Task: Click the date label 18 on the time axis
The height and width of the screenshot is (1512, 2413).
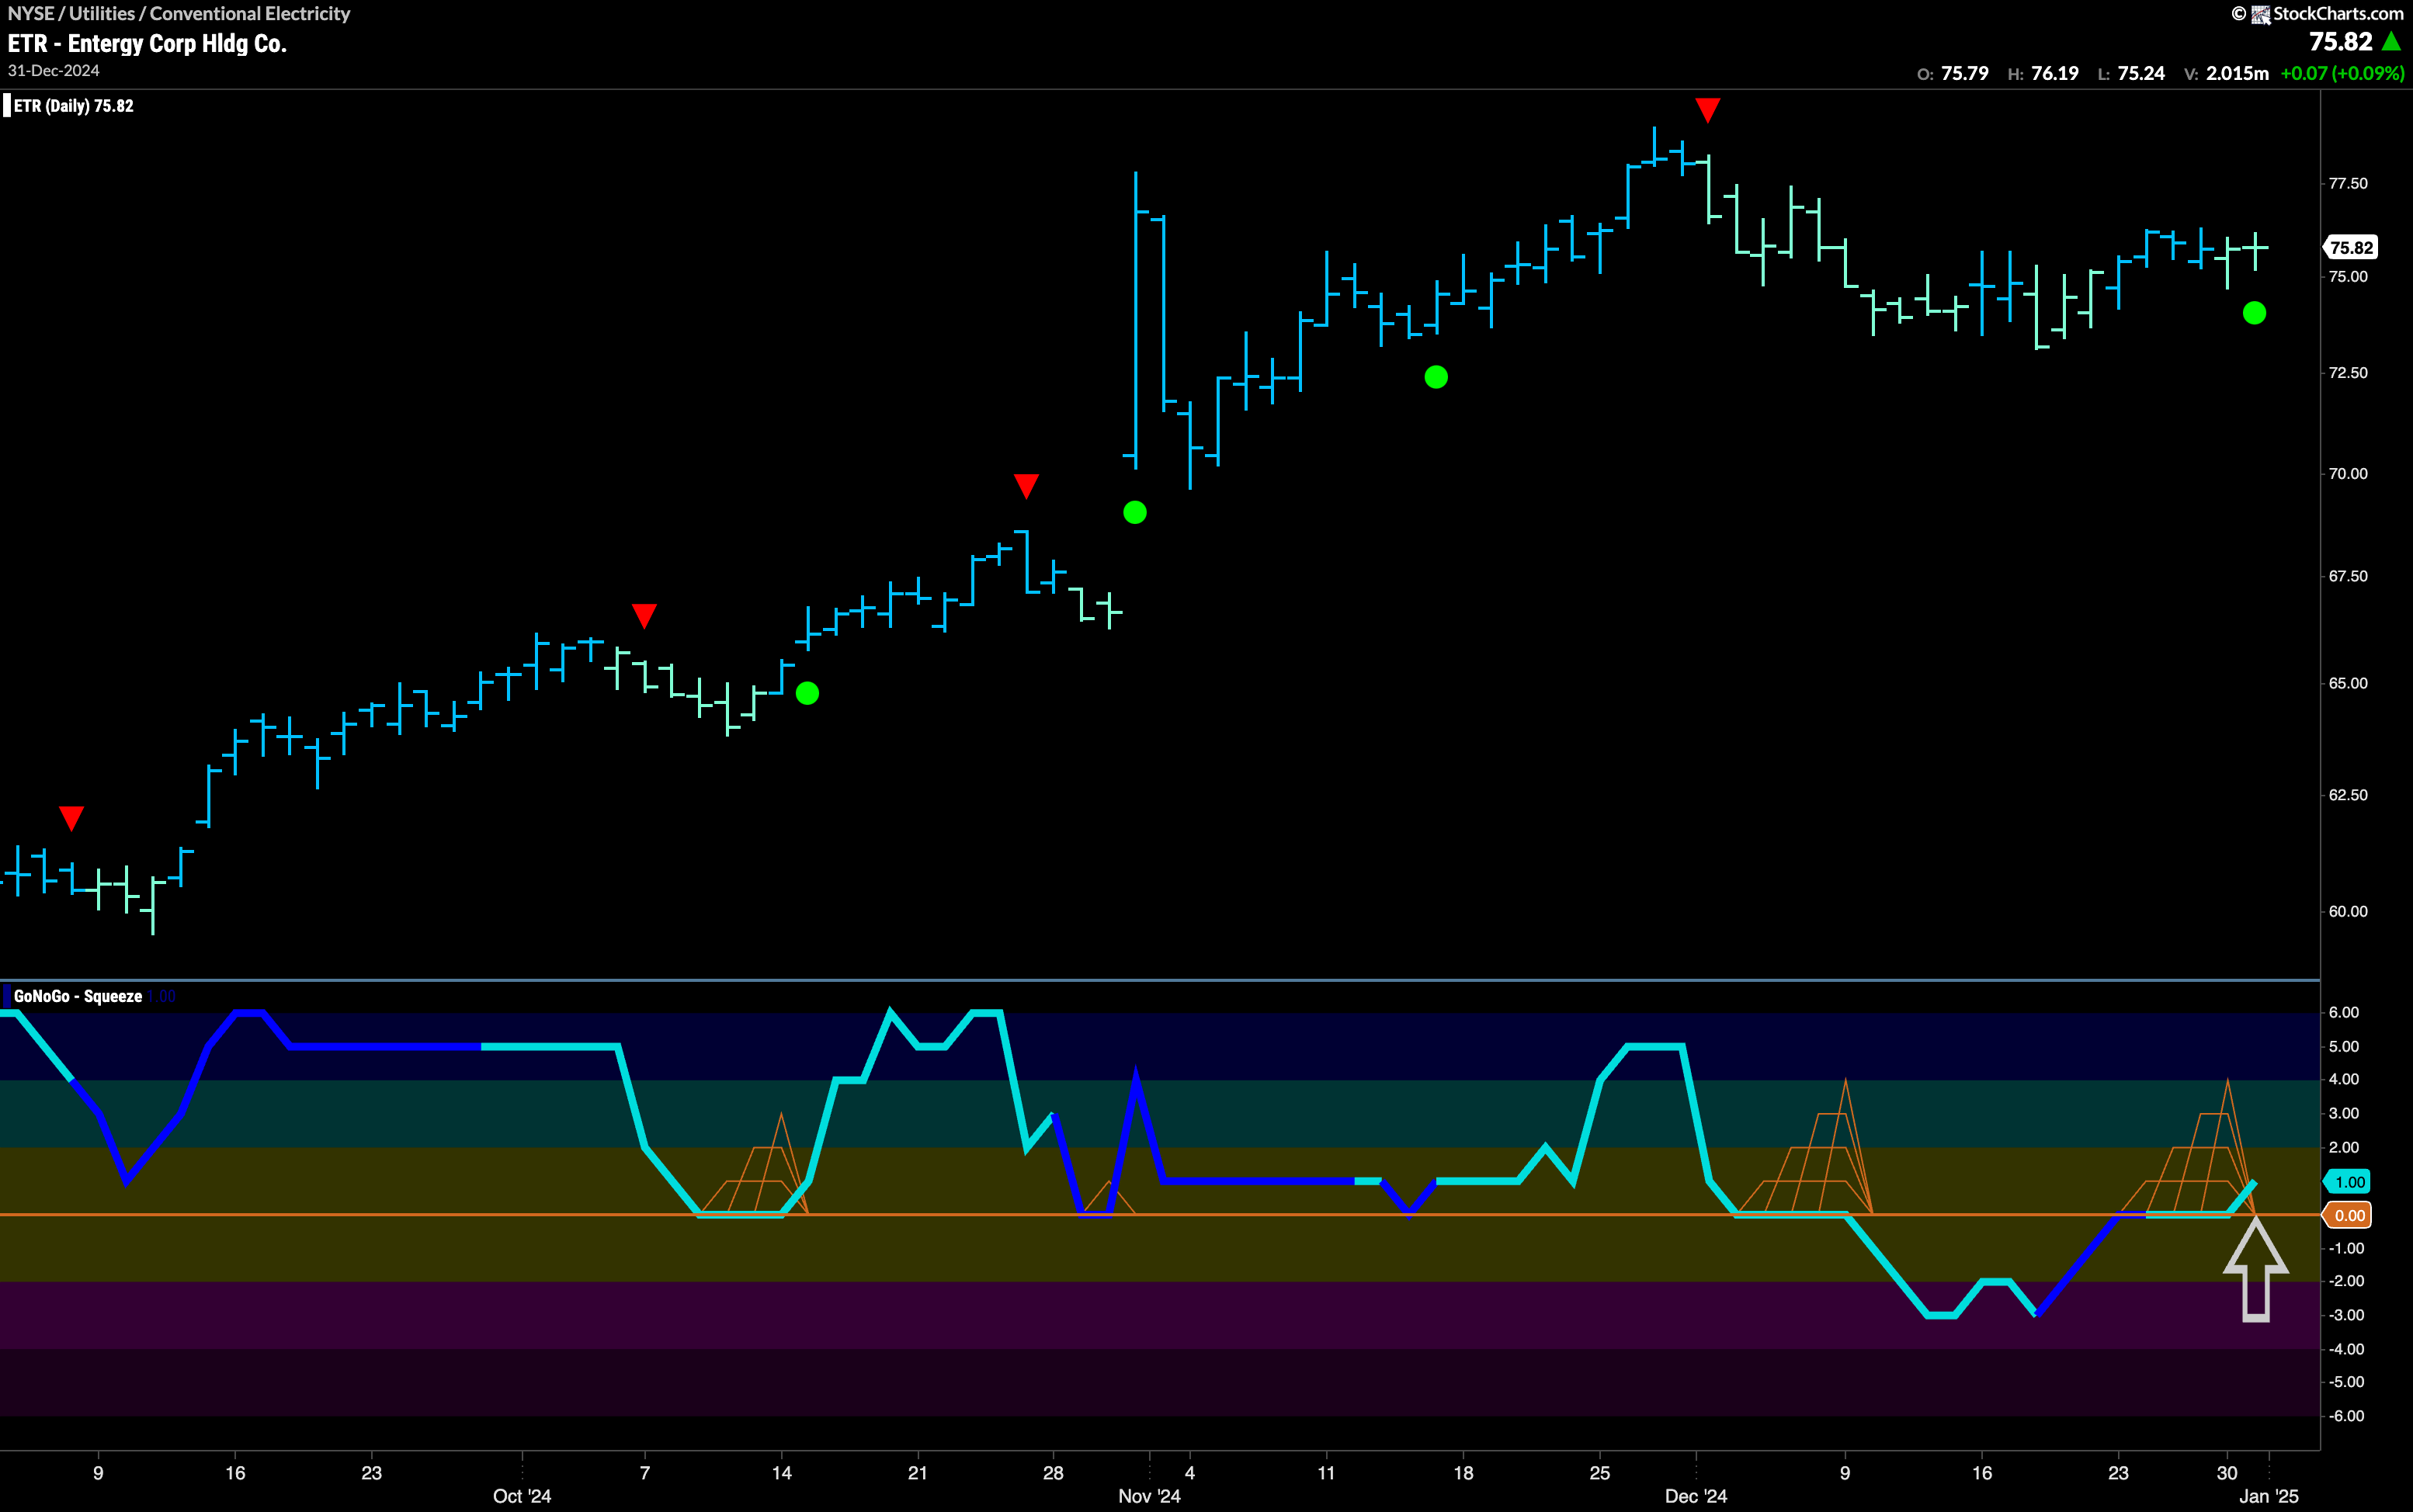Action: point(1463,1472)
